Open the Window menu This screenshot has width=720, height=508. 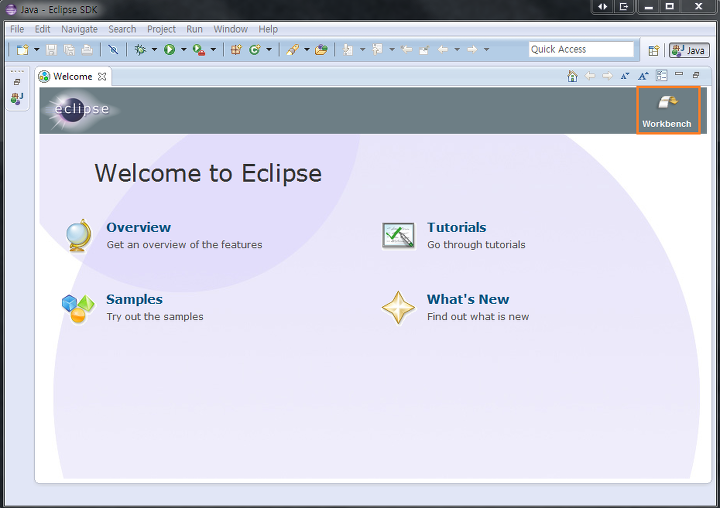(x=231, y=29)
